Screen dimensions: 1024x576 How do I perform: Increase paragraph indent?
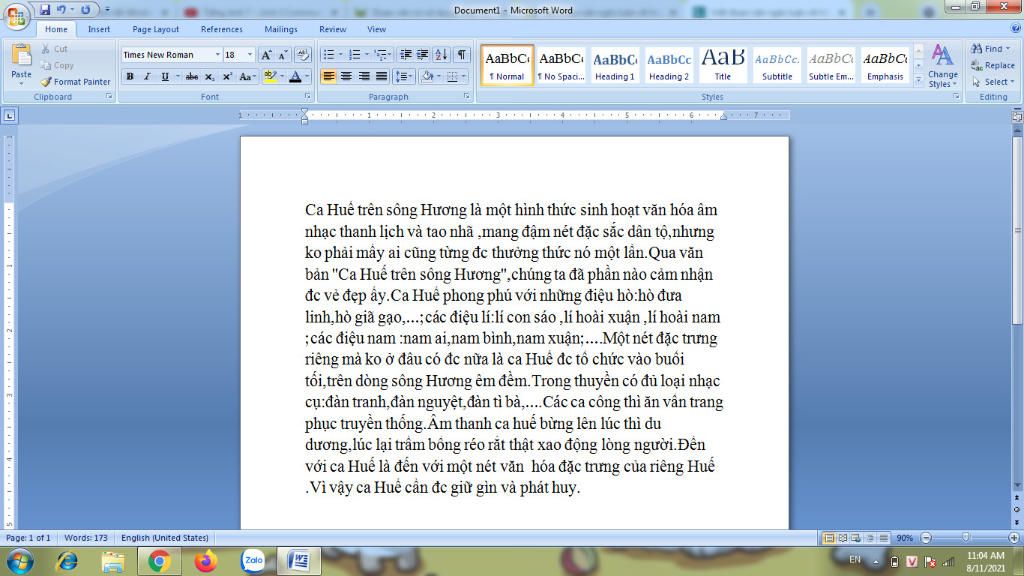coord(423,55)
